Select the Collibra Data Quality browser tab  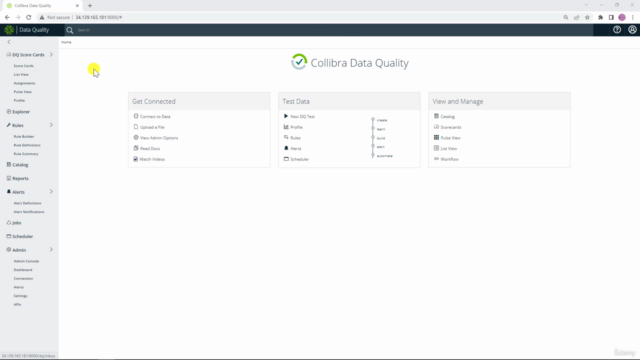click(x=43, y=6)
